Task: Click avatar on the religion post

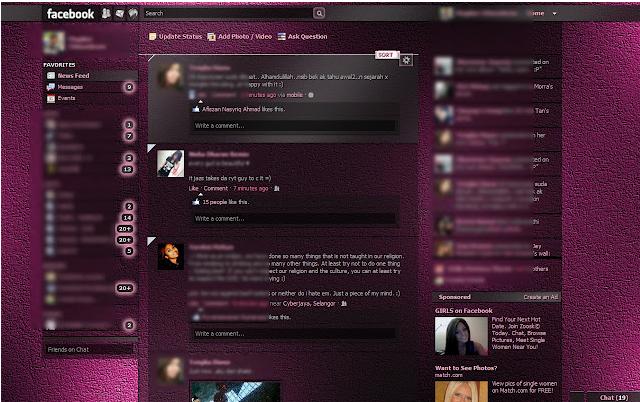Action: (x=171, y=256)
